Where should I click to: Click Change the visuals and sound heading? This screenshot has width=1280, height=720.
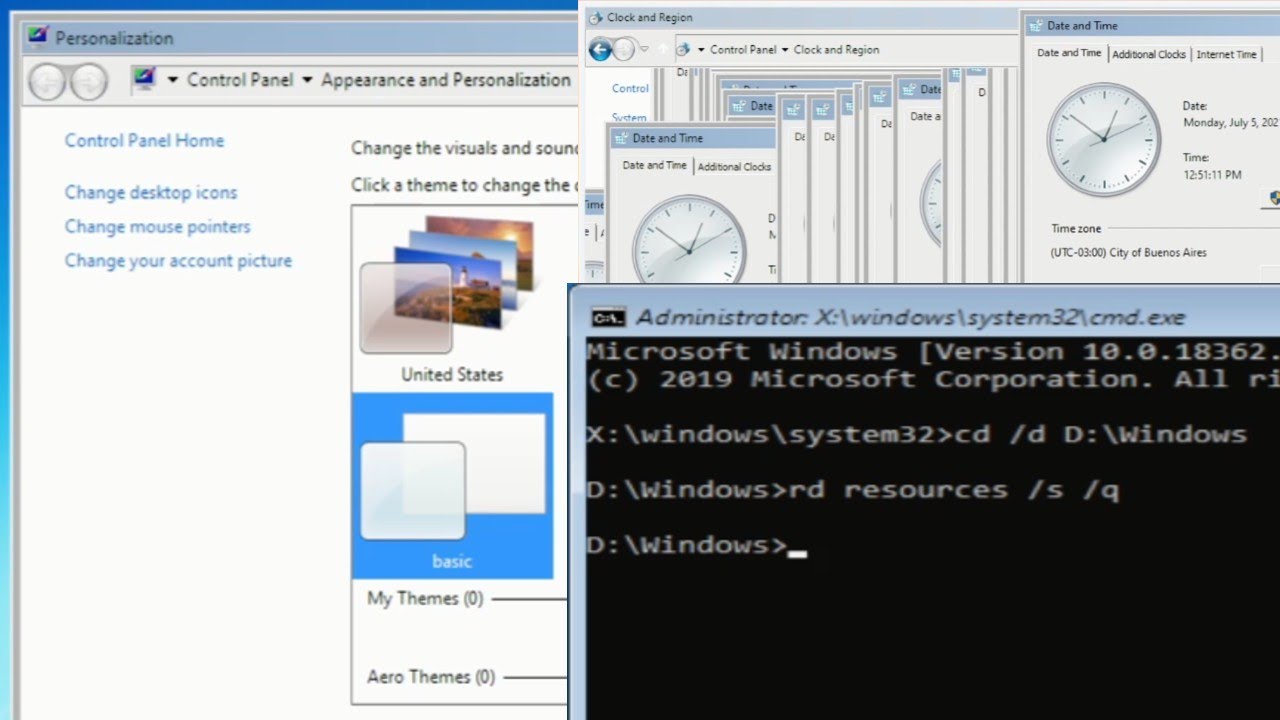[465, 148]
